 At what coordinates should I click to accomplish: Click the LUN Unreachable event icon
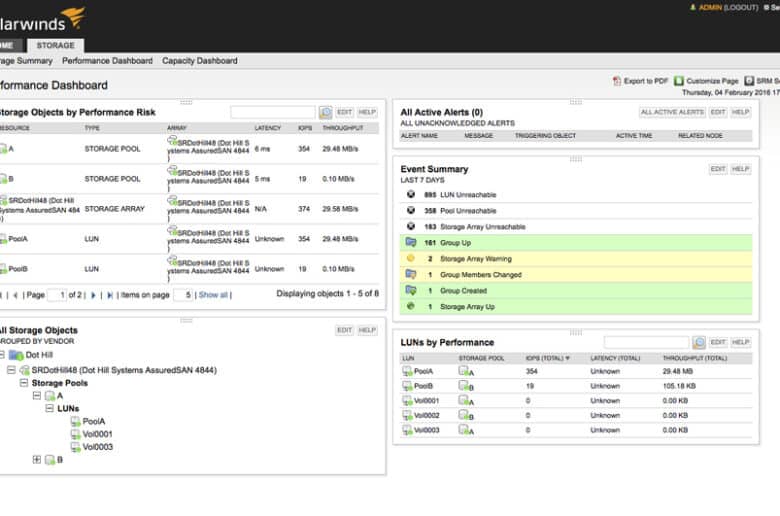pos(411,195)
